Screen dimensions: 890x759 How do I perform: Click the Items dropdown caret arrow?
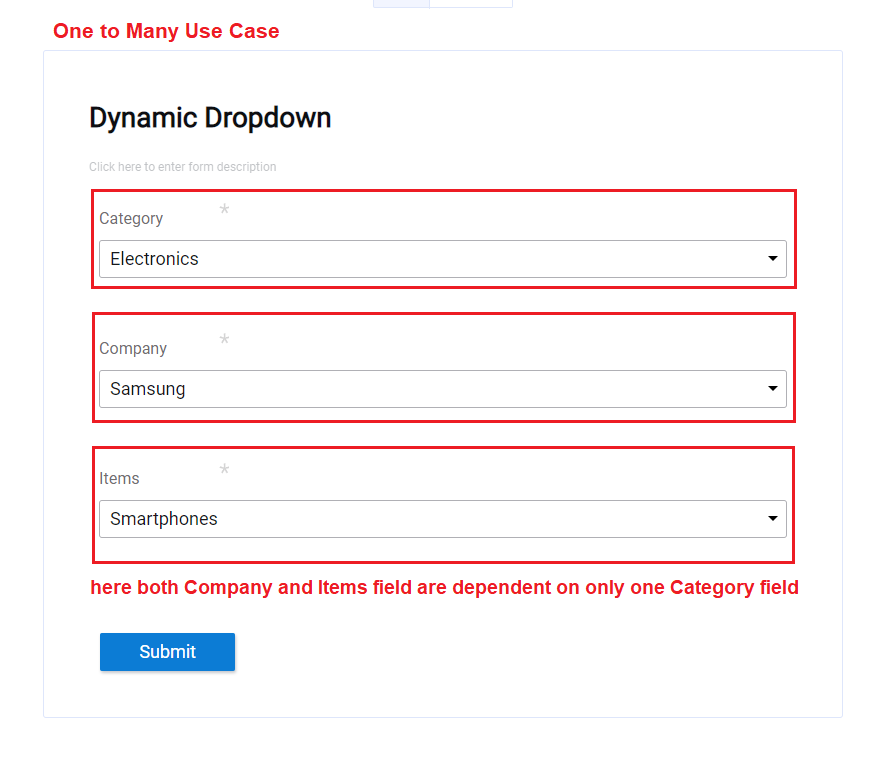772,519
